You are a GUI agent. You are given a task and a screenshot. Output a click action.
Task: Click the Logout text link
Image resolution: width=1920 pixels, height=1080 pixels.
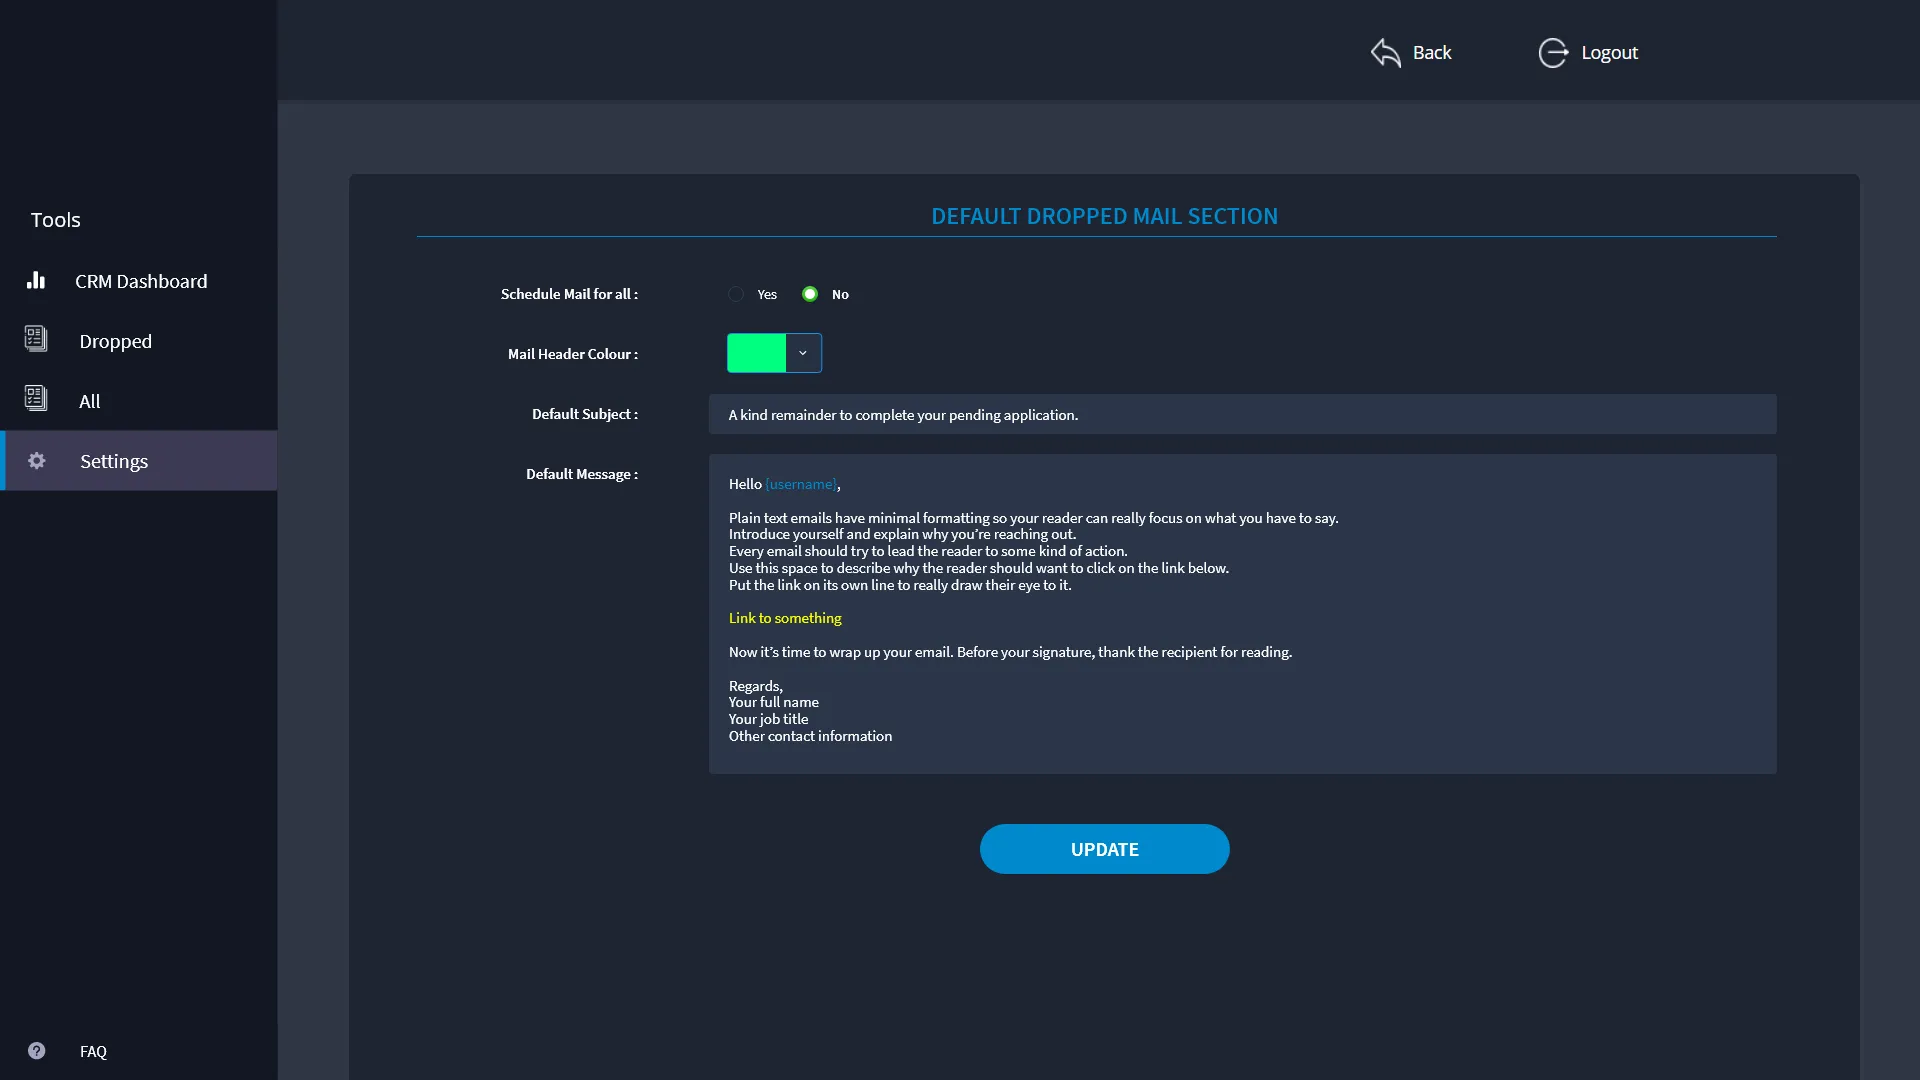pos(1609,53)
